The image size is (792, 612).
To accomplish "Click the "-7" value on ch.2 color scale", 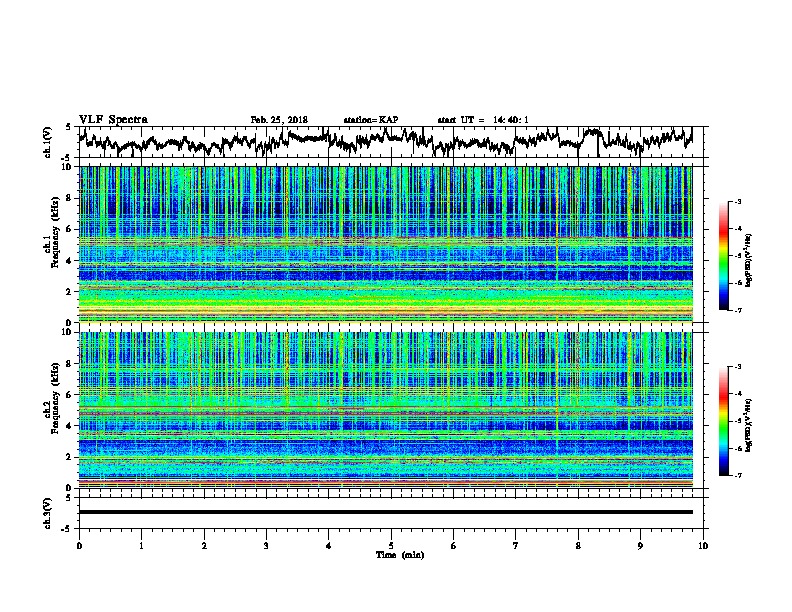I will click(737, 475).
